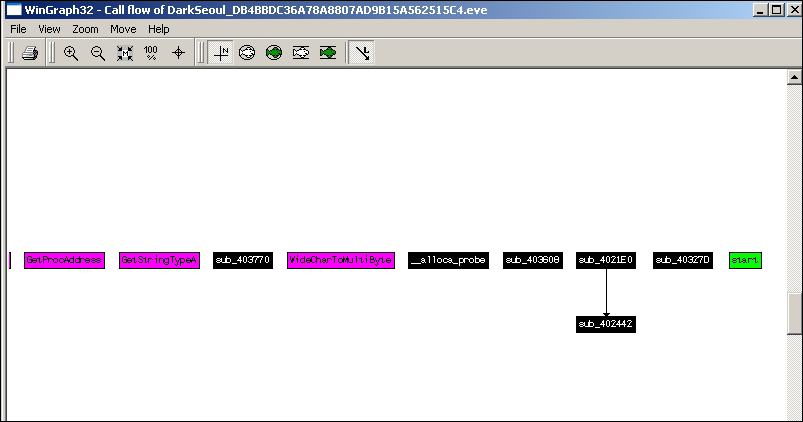Close the WinGraph32 window

coord(793,10)
